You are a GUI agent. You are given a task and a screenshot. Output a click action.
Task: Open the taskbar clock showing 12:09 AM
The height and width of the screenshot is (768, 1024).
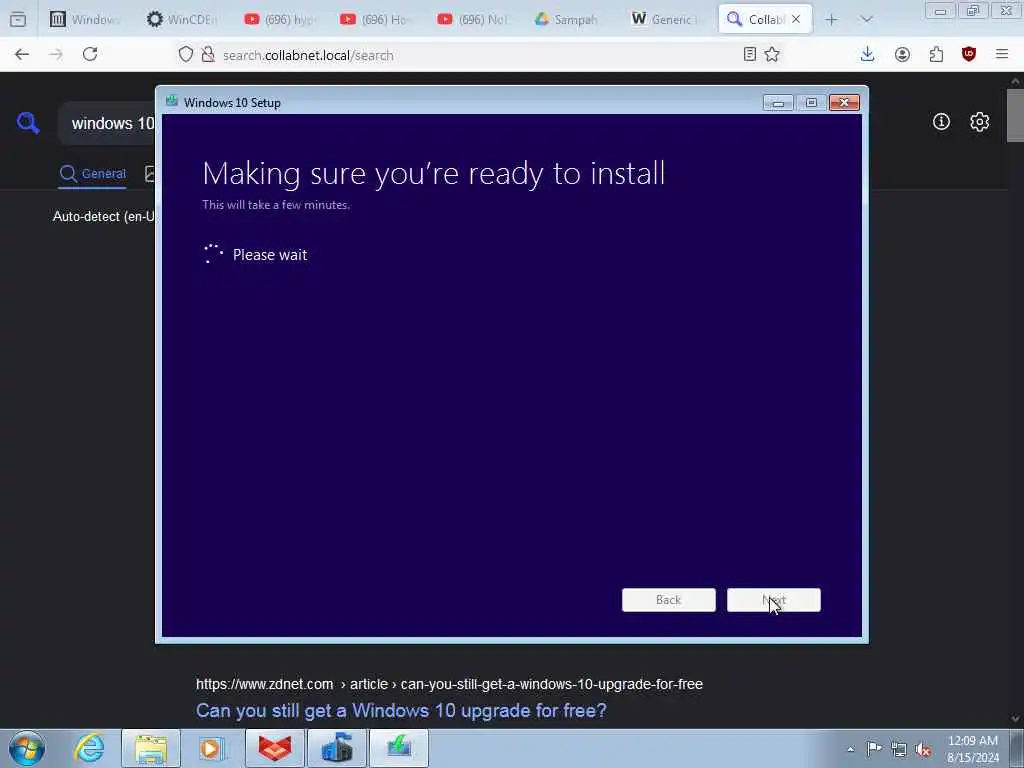973,749
